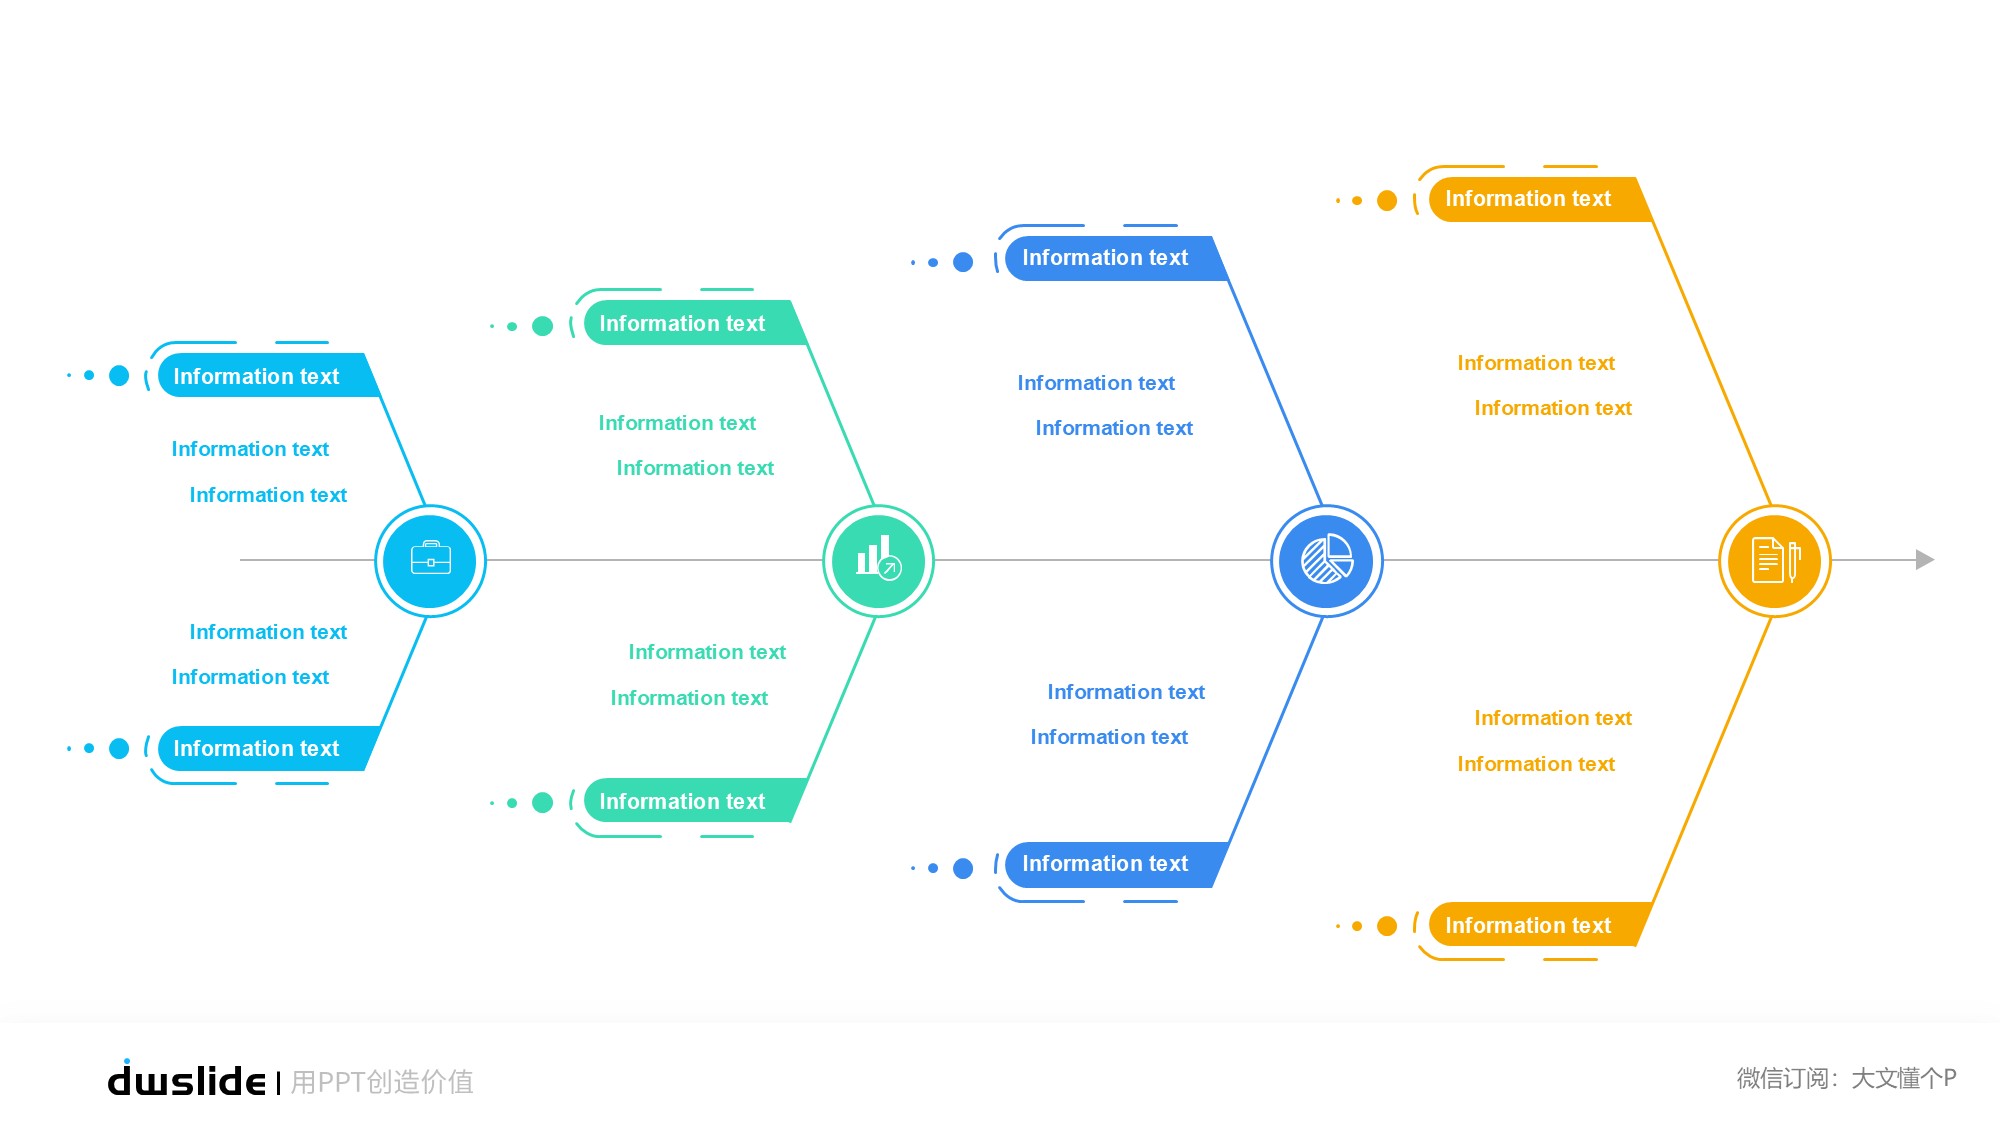
Task: Select the top blue Information text banner
Action: (1110, 258)
